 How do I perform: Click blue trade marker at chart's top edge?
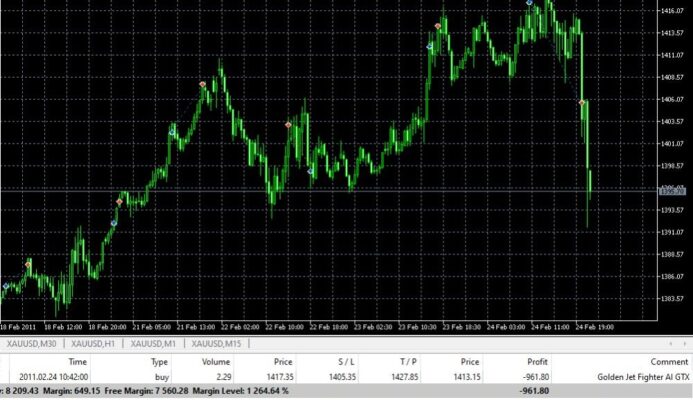(529, 3)
